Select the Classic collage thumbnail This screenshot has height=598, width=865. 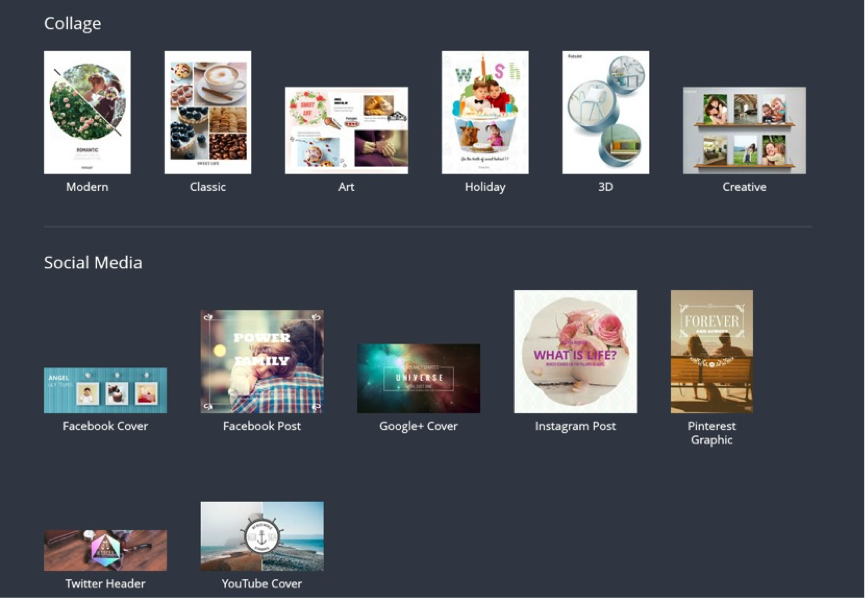(208, 113)
